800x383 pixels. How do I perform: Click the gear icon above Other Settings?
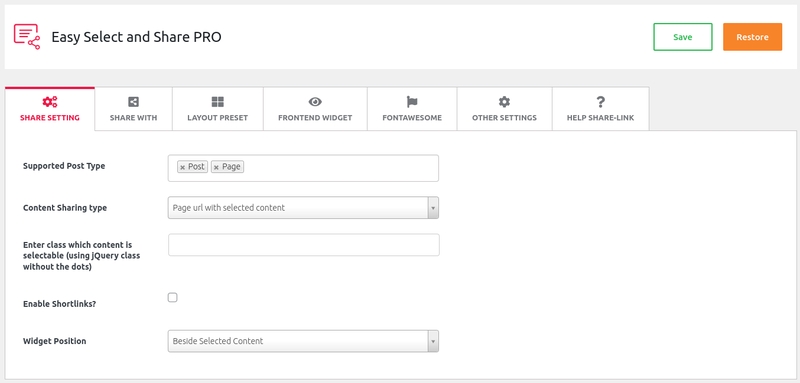click(504, 101)
